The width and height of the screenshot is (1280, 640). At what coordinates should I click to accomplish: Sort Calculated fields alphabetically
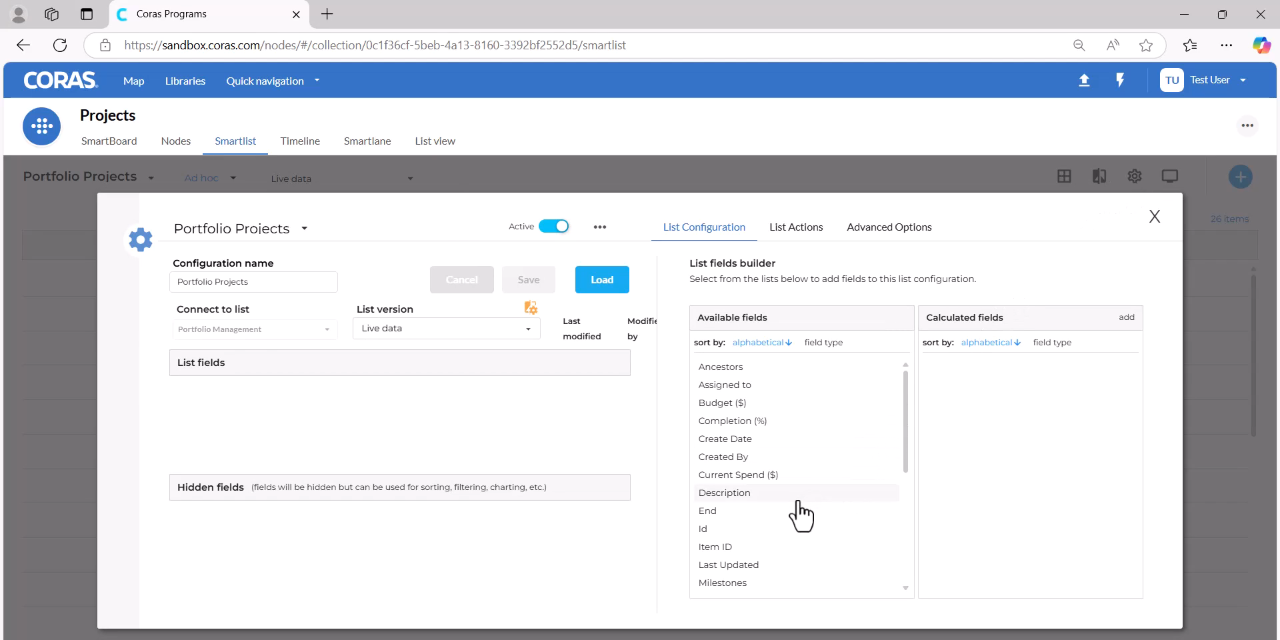coord(991,342)
